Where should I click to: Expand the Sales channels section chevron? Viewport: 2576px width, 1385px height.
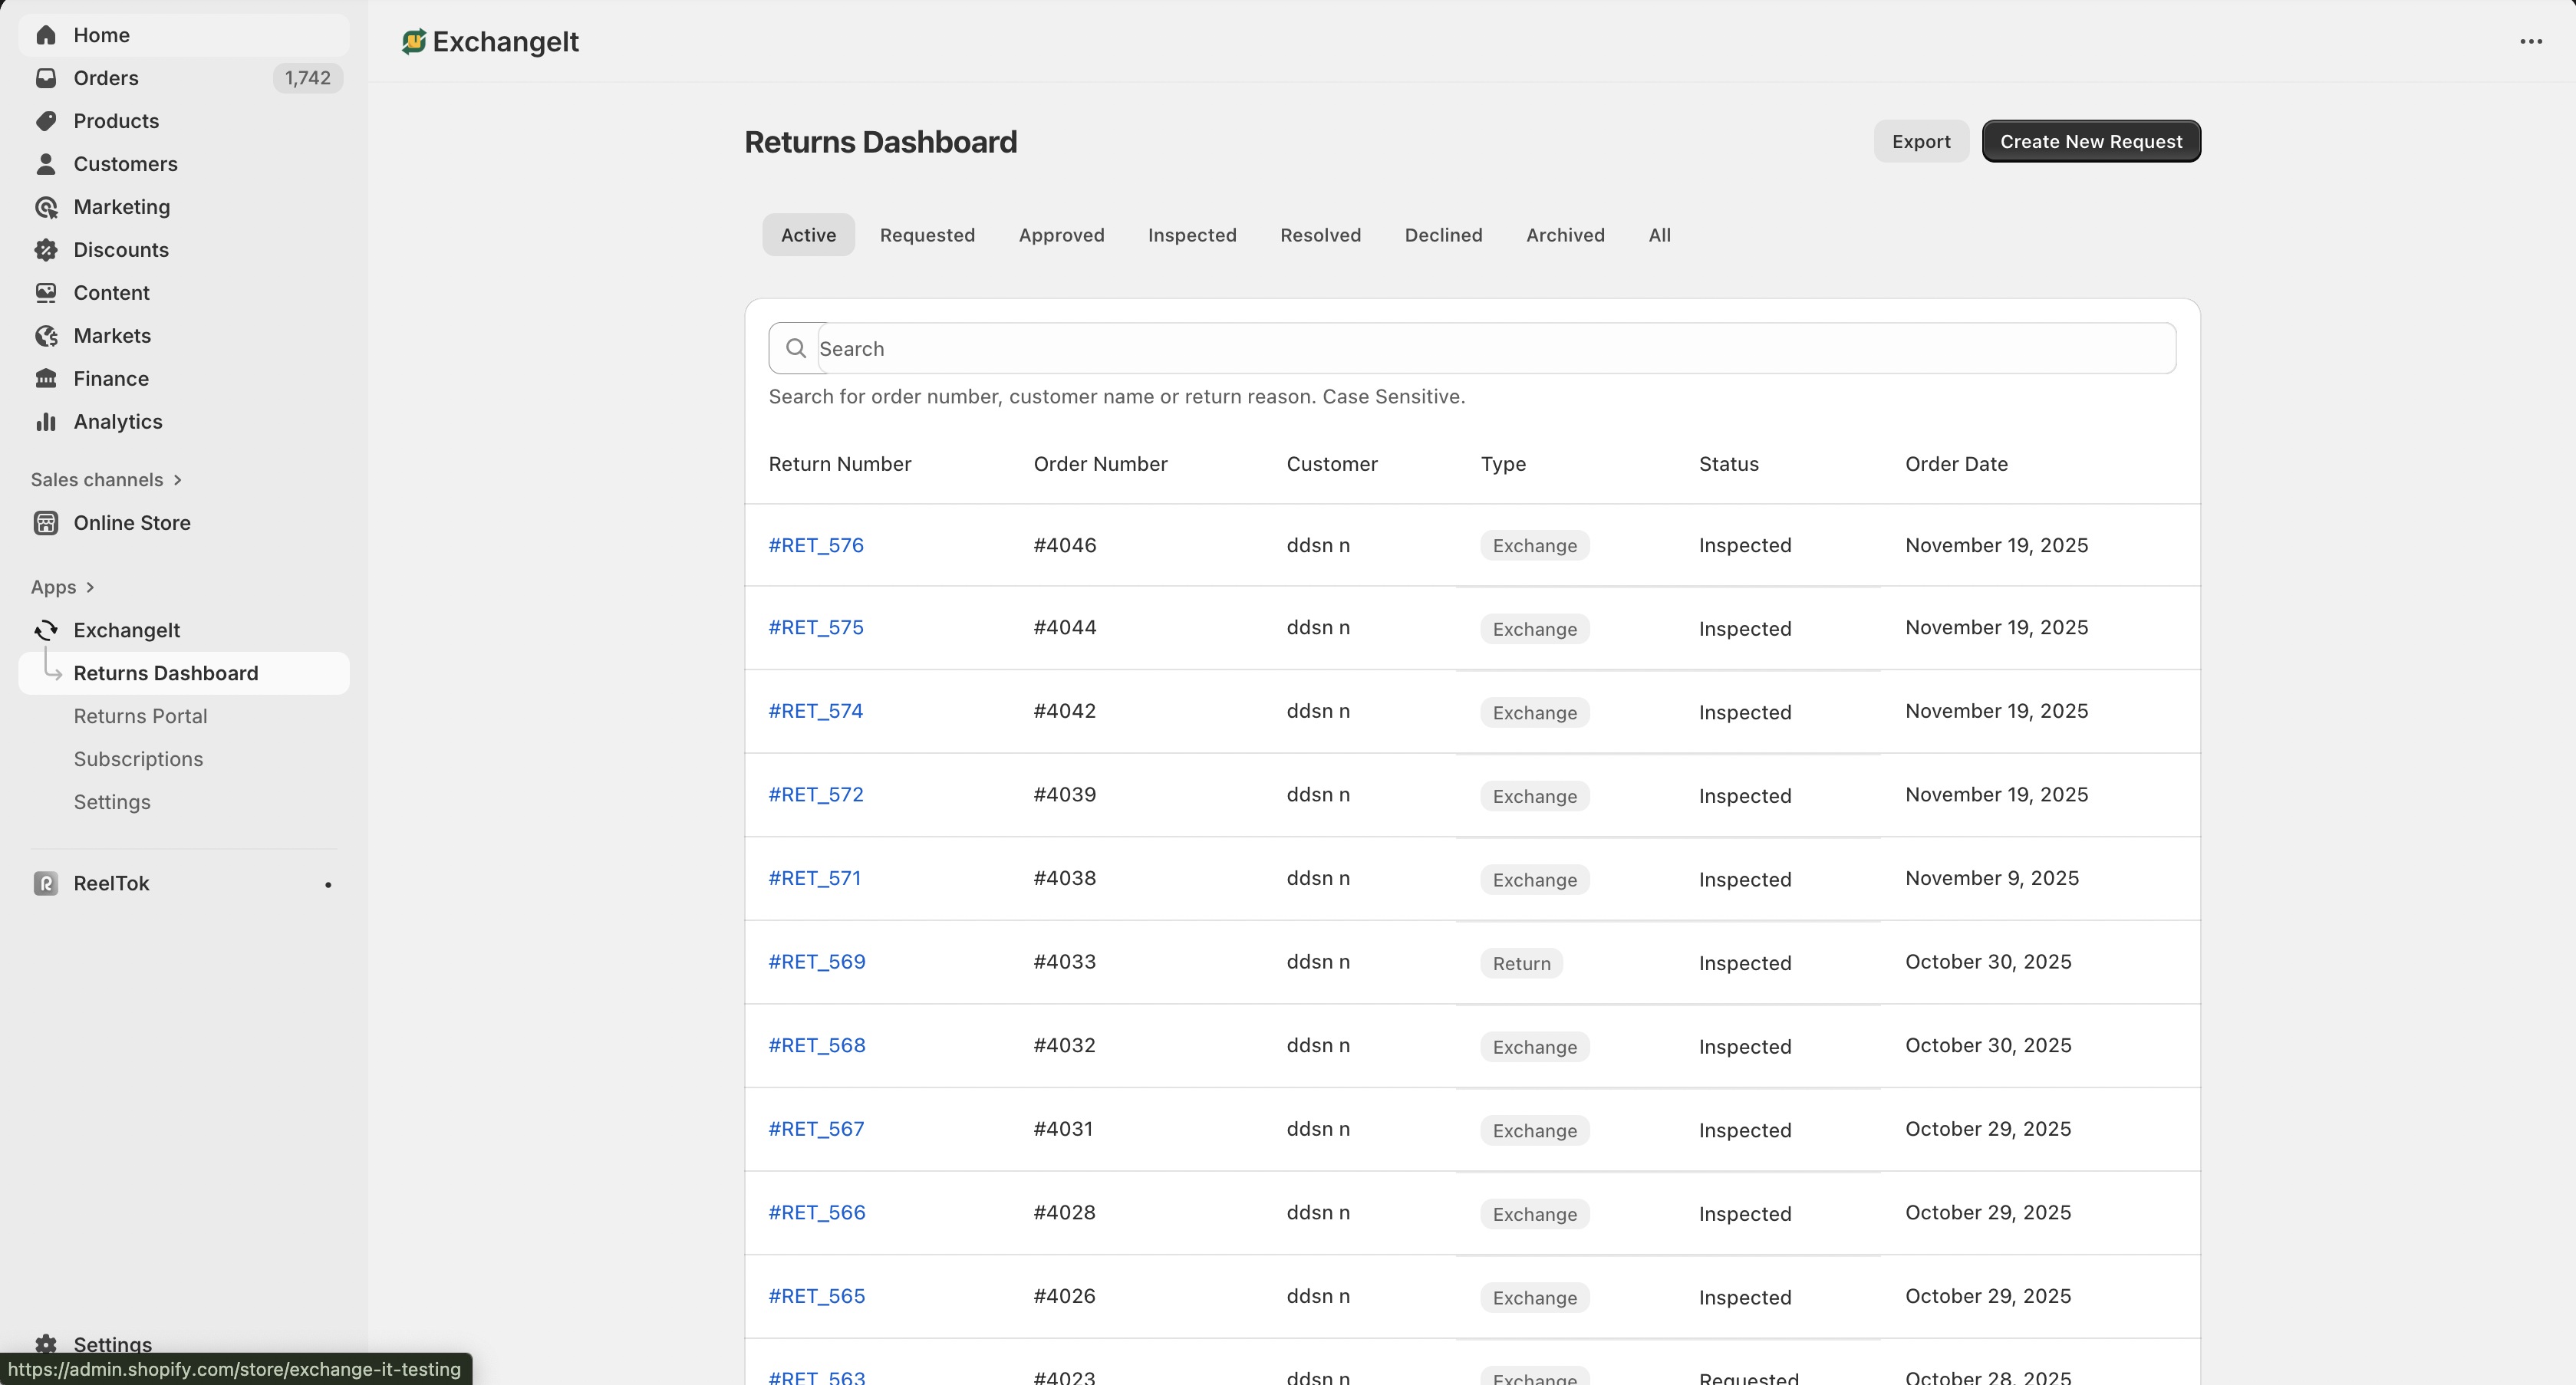[x=178, y=480]
